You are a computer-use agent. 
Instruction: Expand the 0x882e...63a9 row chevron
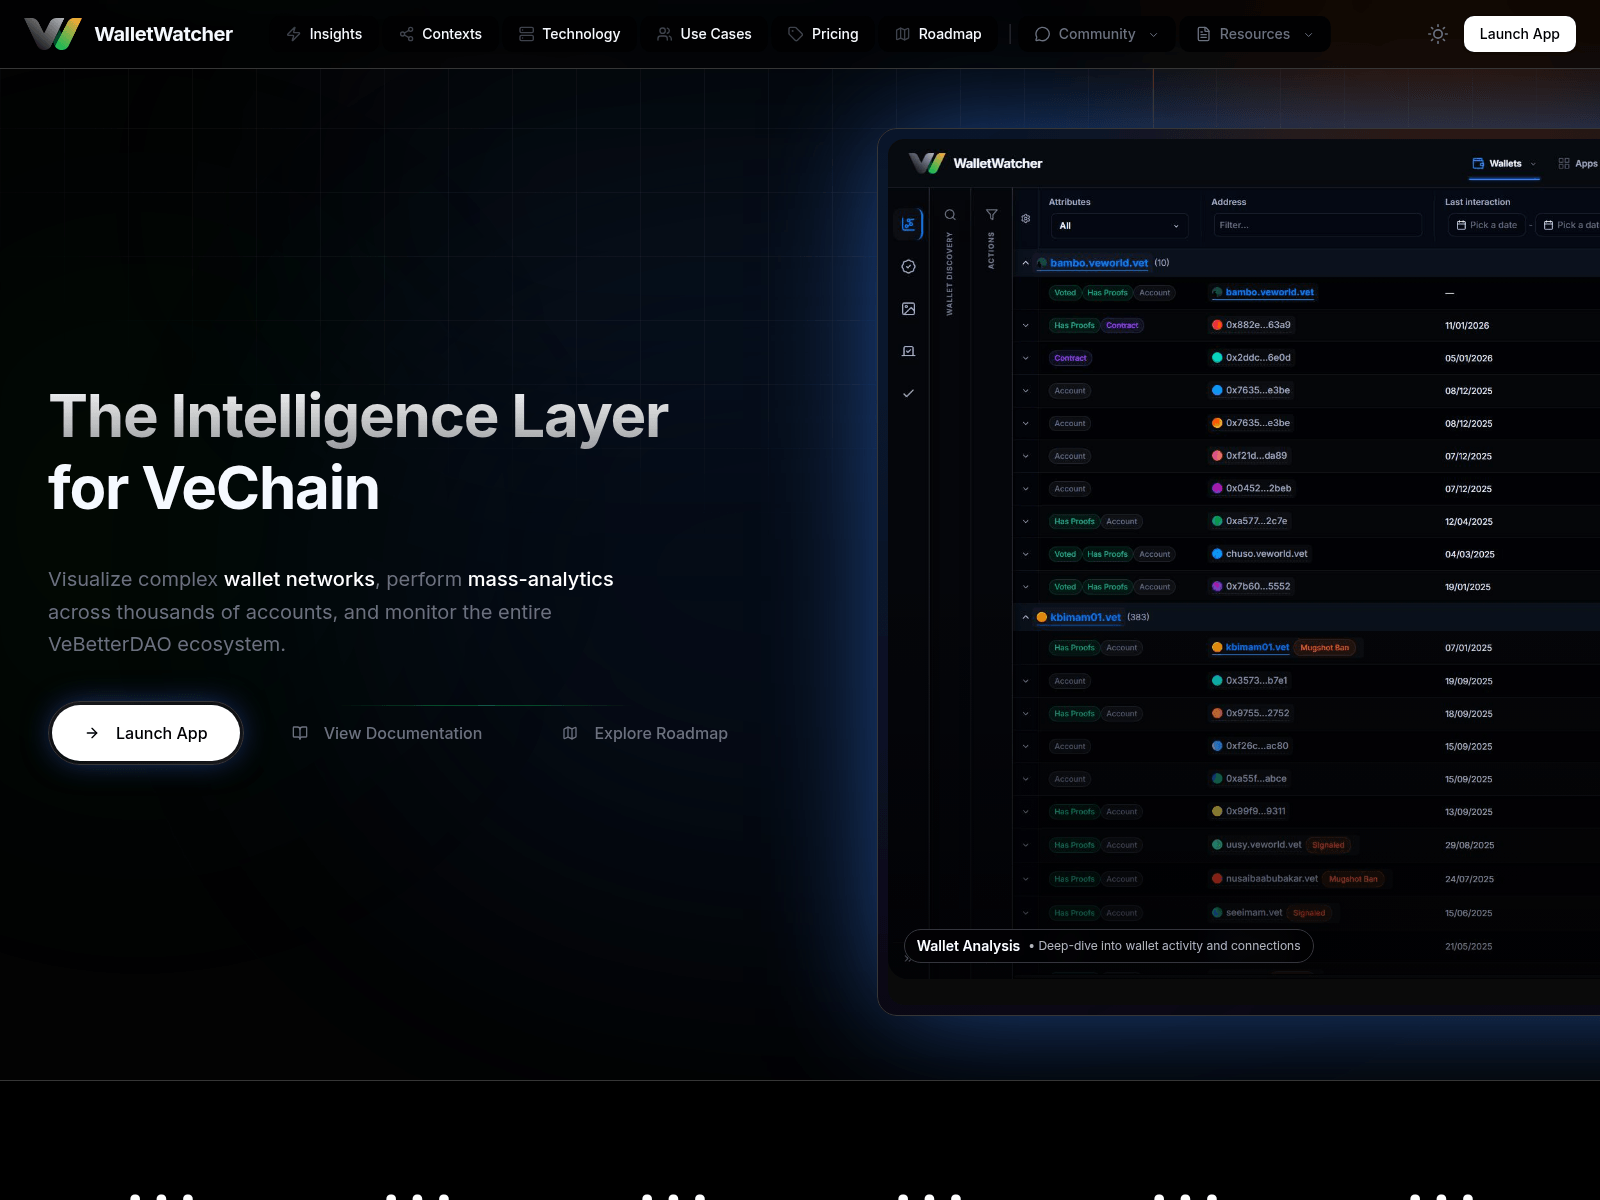[1025, 325]
